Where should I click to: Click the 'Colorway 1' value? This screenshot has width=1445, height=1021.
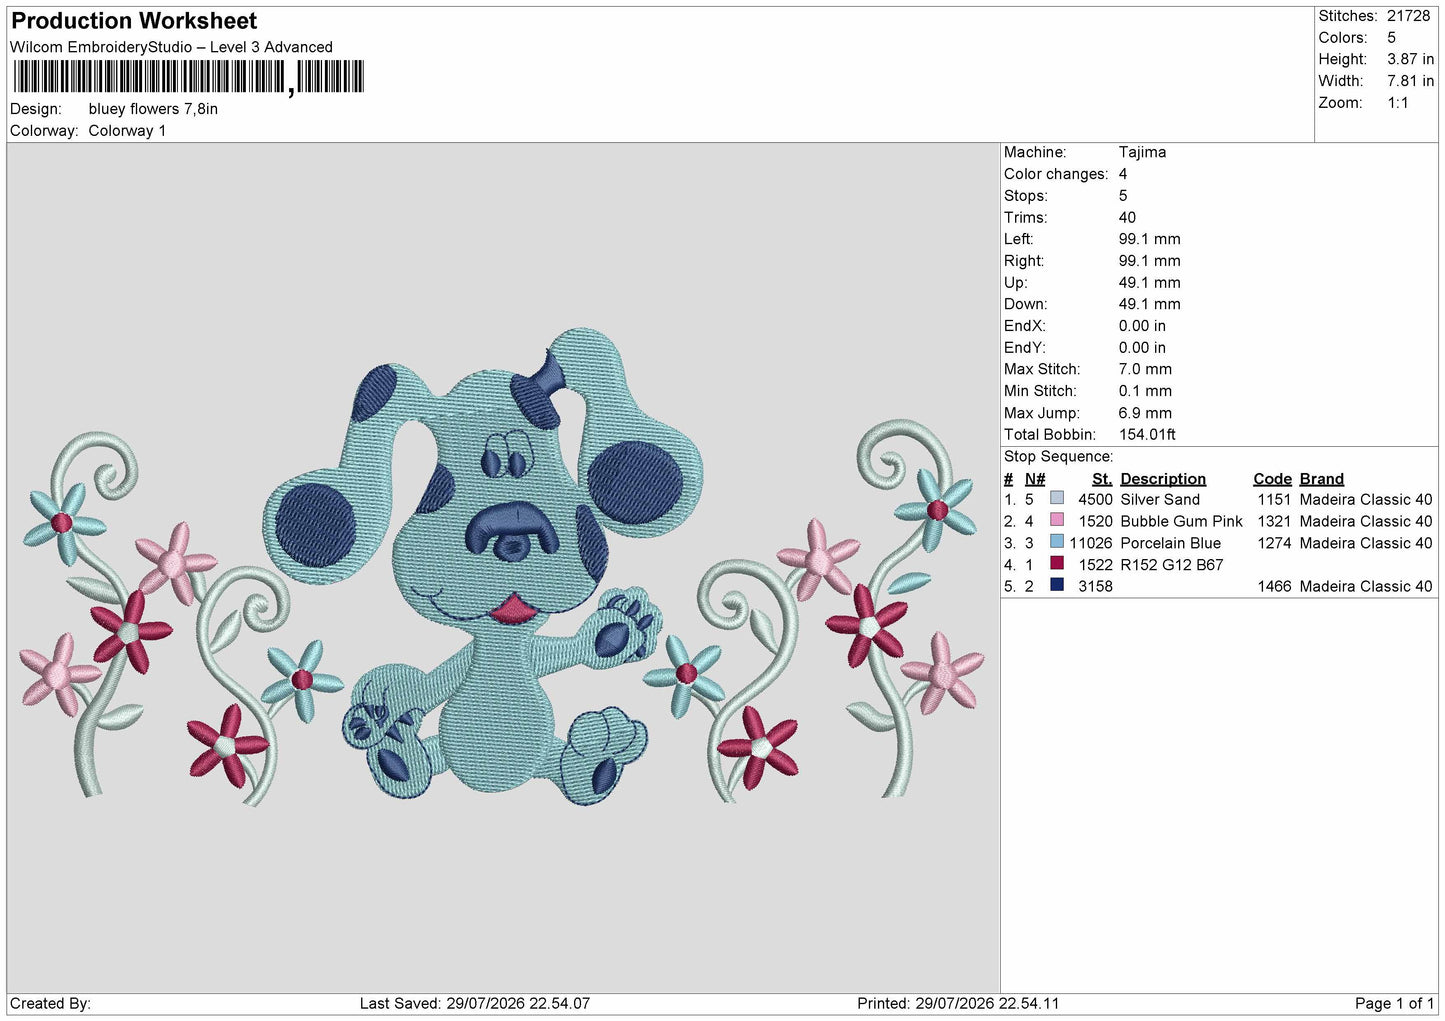(x=127, y=131)
